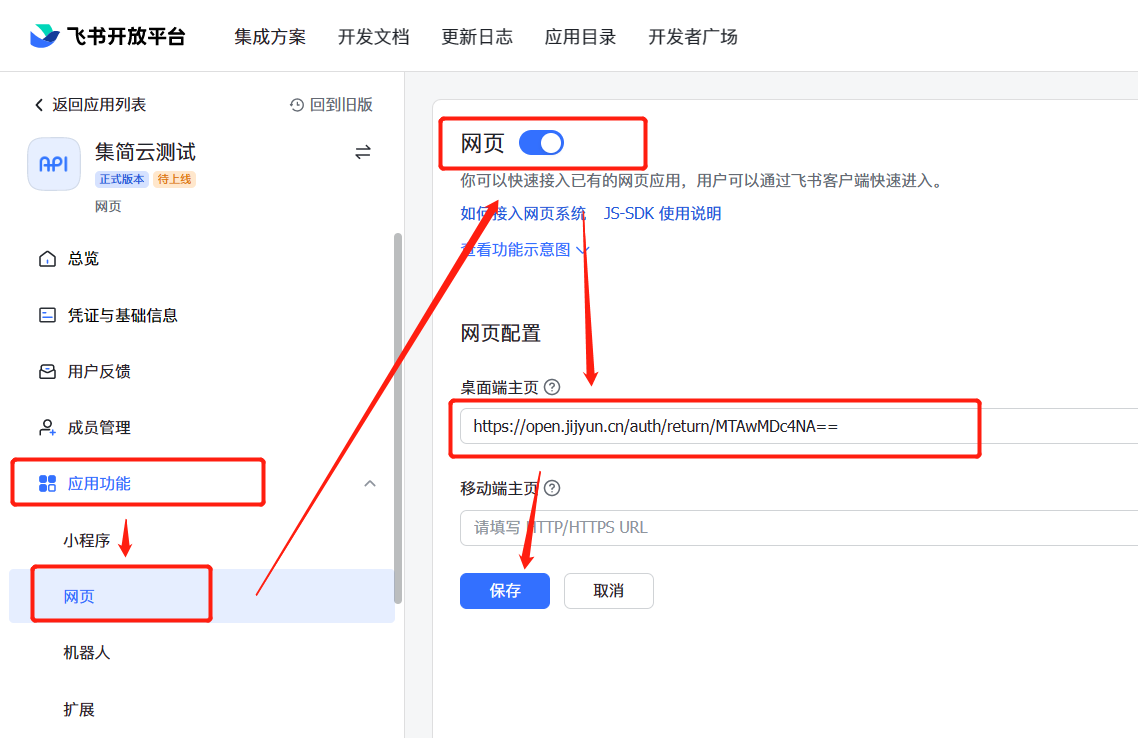Click the 总览 home icon
This screenshot has height=738, width=1138.
pyautogui.click(x=47, y=259)
